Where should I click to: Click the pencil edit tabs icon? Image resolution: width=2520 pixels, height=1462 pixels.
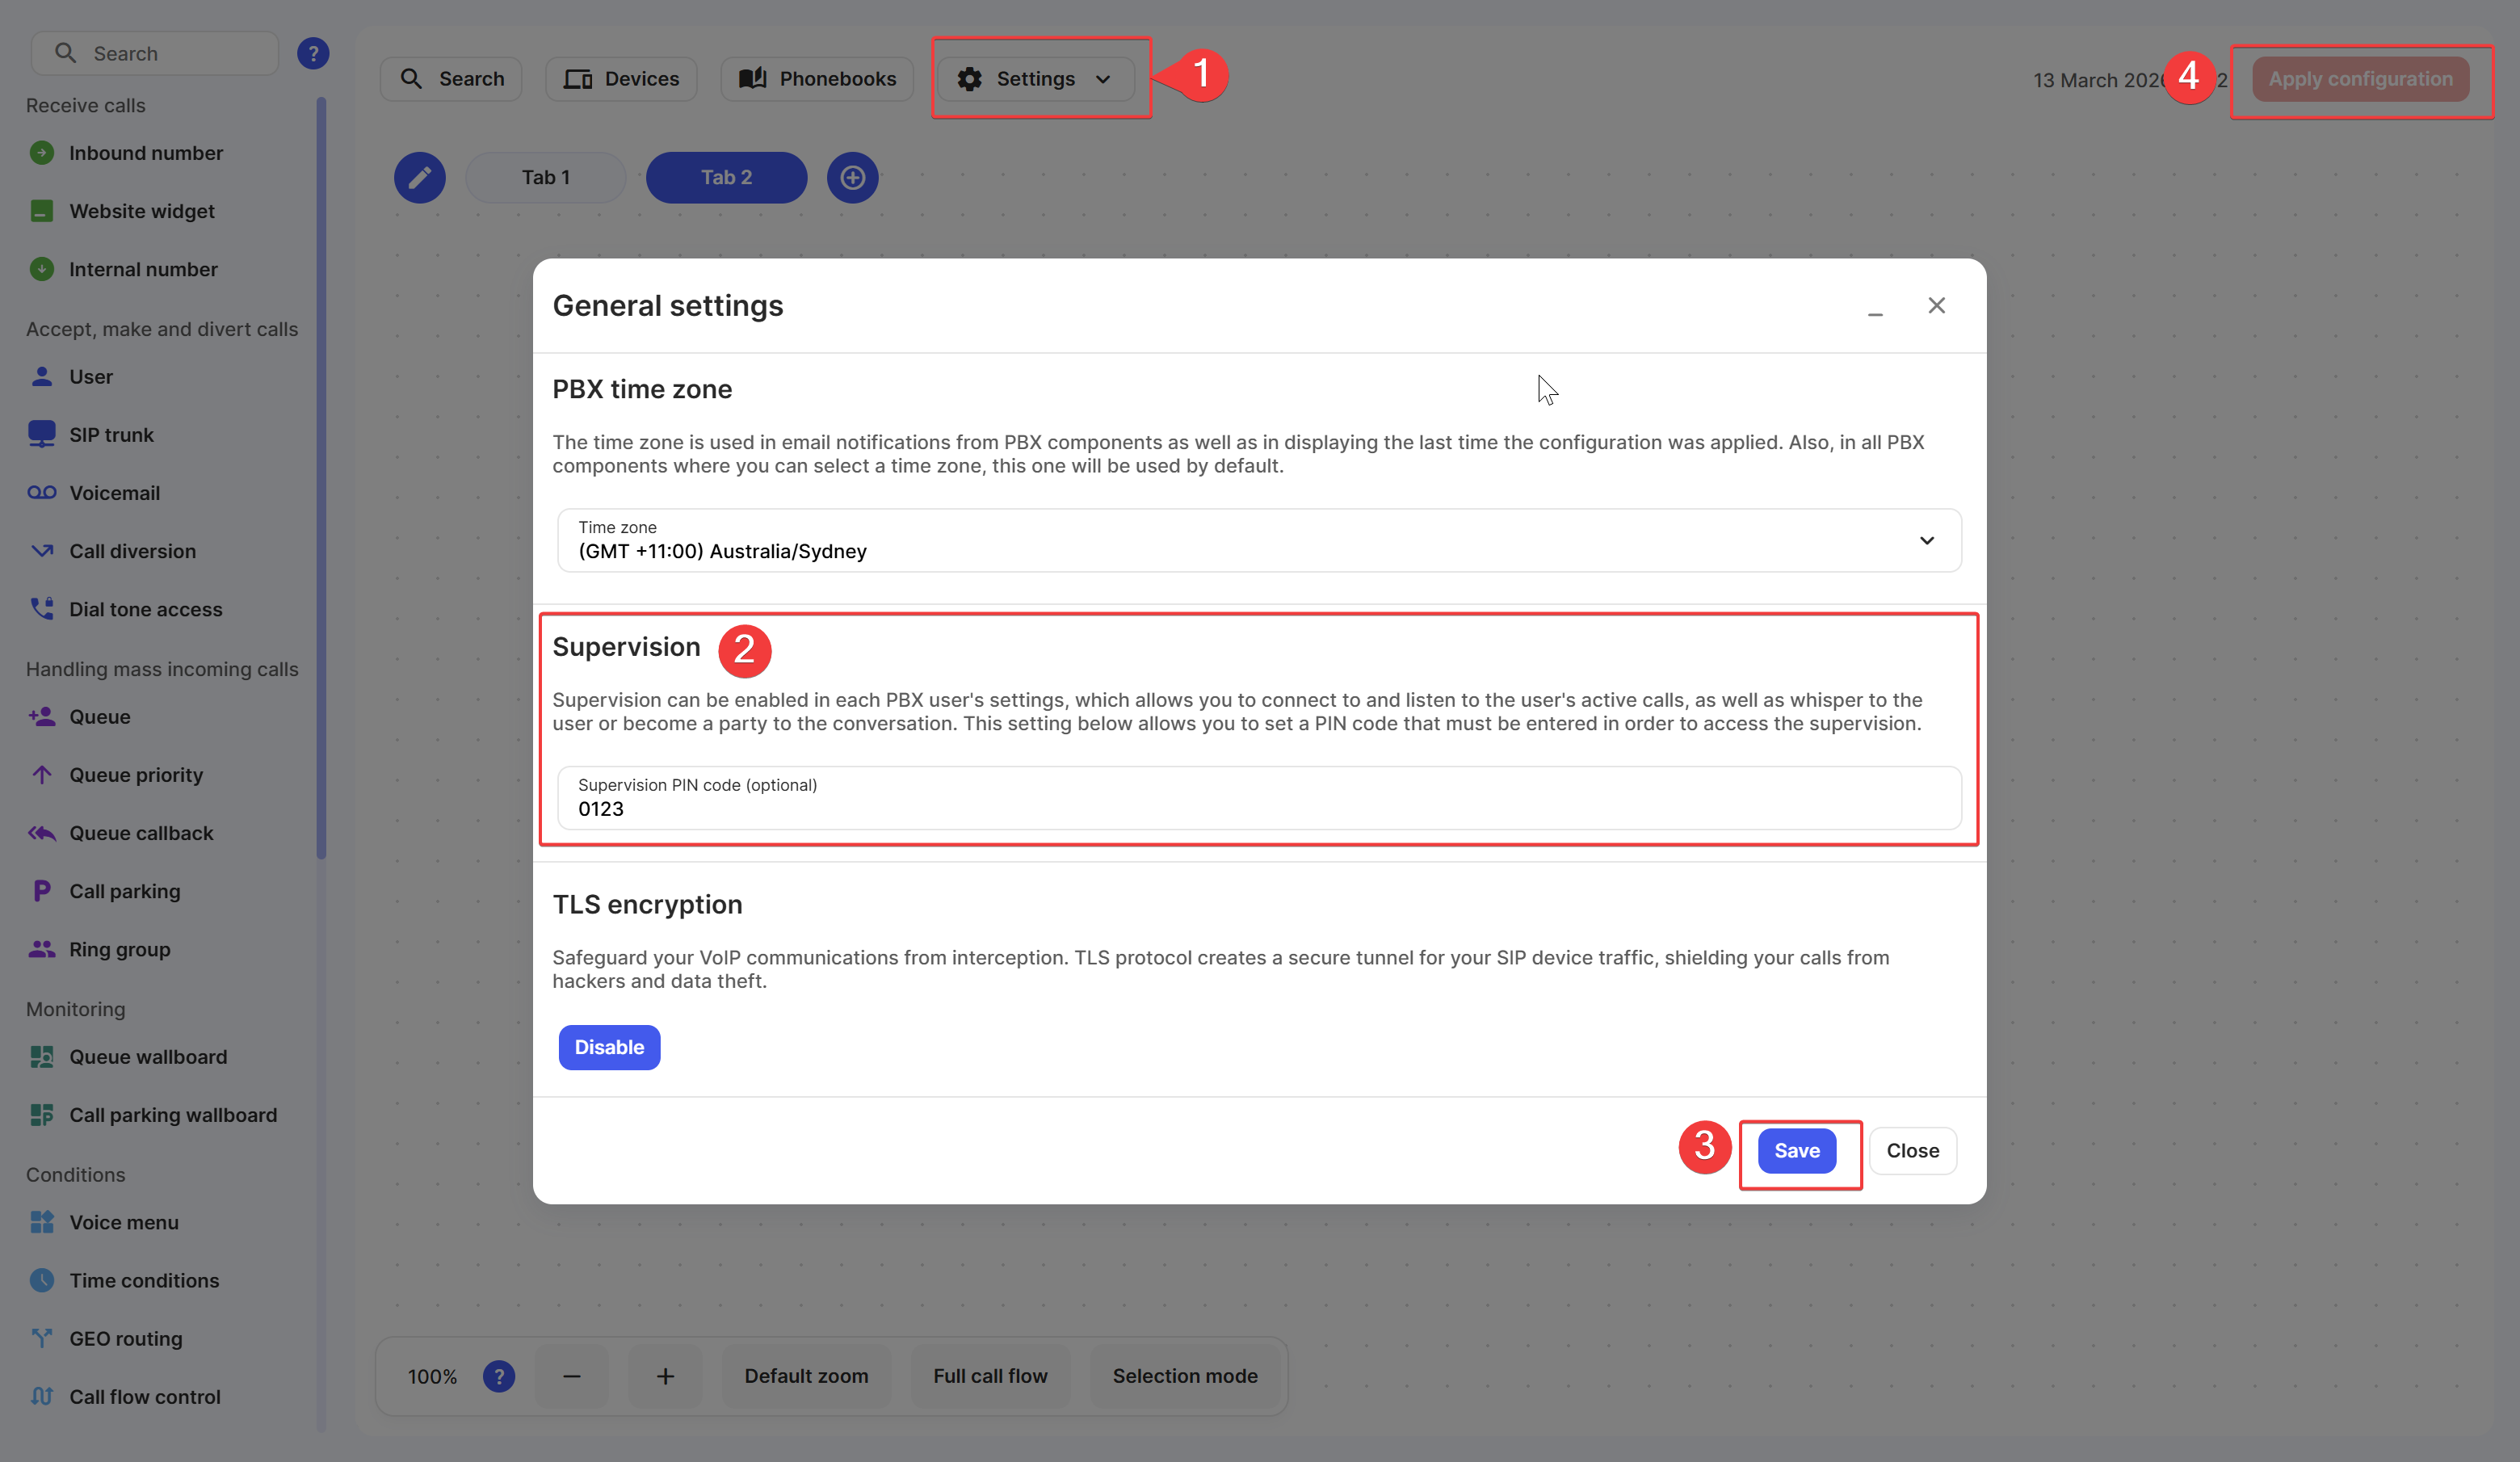click(x=419, y=177)
